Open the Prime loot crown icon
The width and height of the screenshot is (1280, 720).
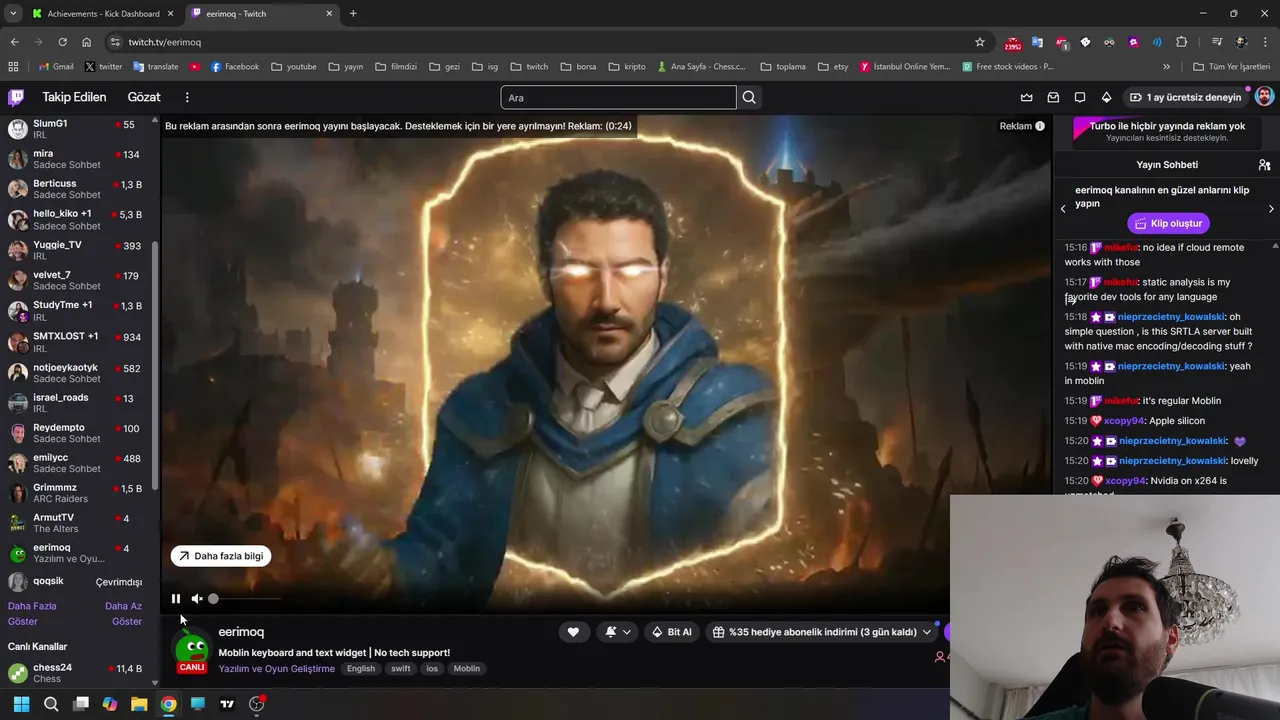[1026, 97]
